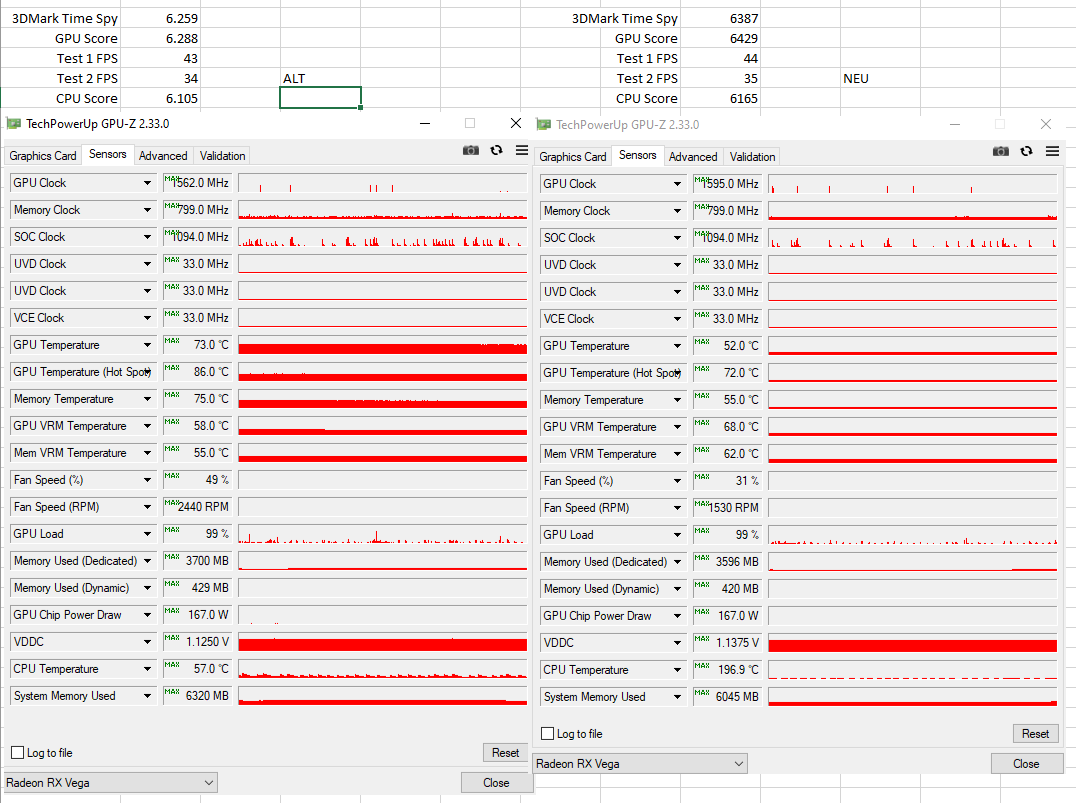Select Sensors tab in left GPU-Z window

tap(108, 154)
